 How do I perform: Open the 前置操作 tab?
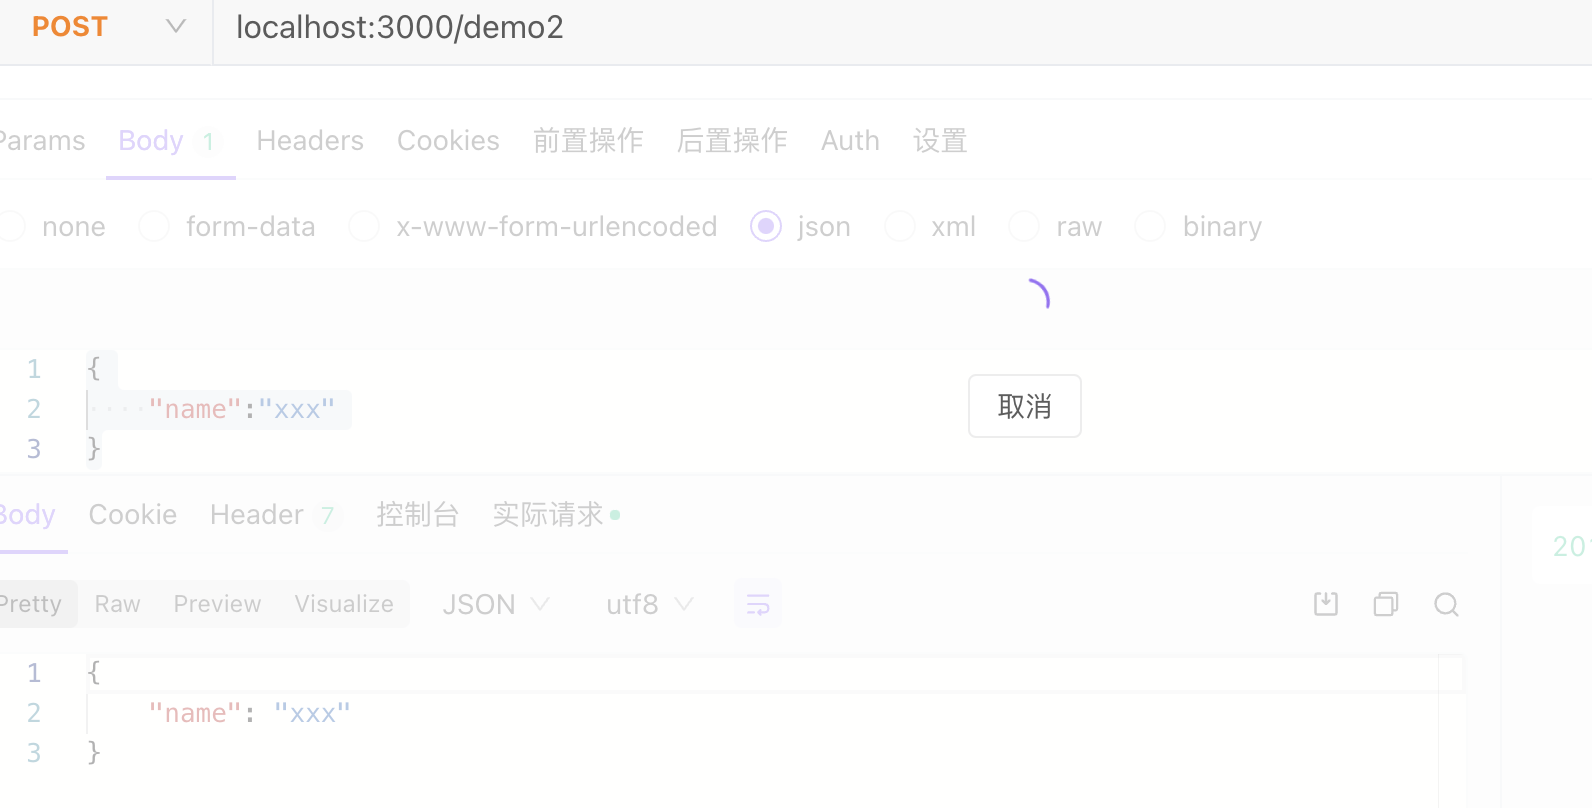tap(588, 141)
